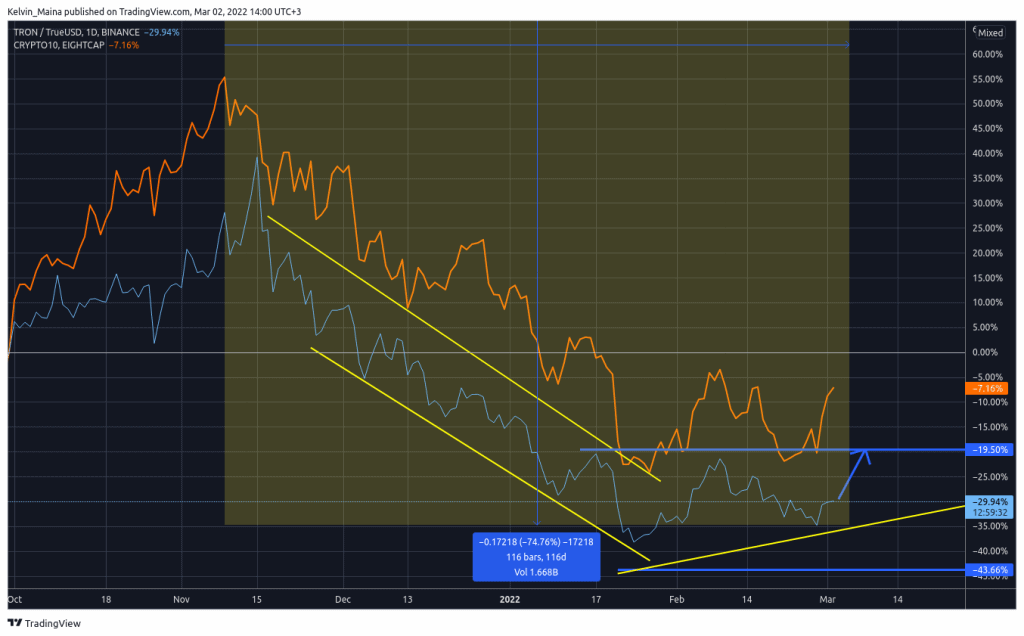Click the 14 date label following Feb
This screenshot has height=636, width=1024.
point(746,599)
